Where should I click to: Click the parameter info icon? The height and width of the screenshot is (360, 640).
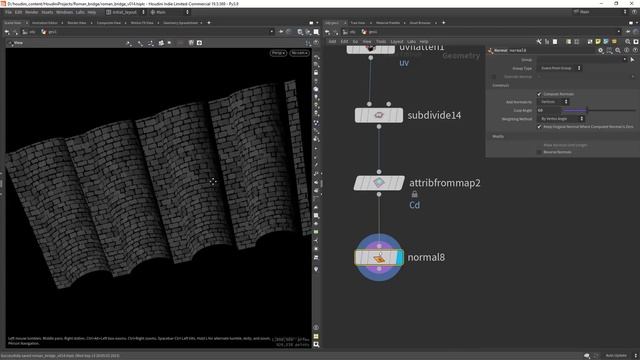pos(627,51)
